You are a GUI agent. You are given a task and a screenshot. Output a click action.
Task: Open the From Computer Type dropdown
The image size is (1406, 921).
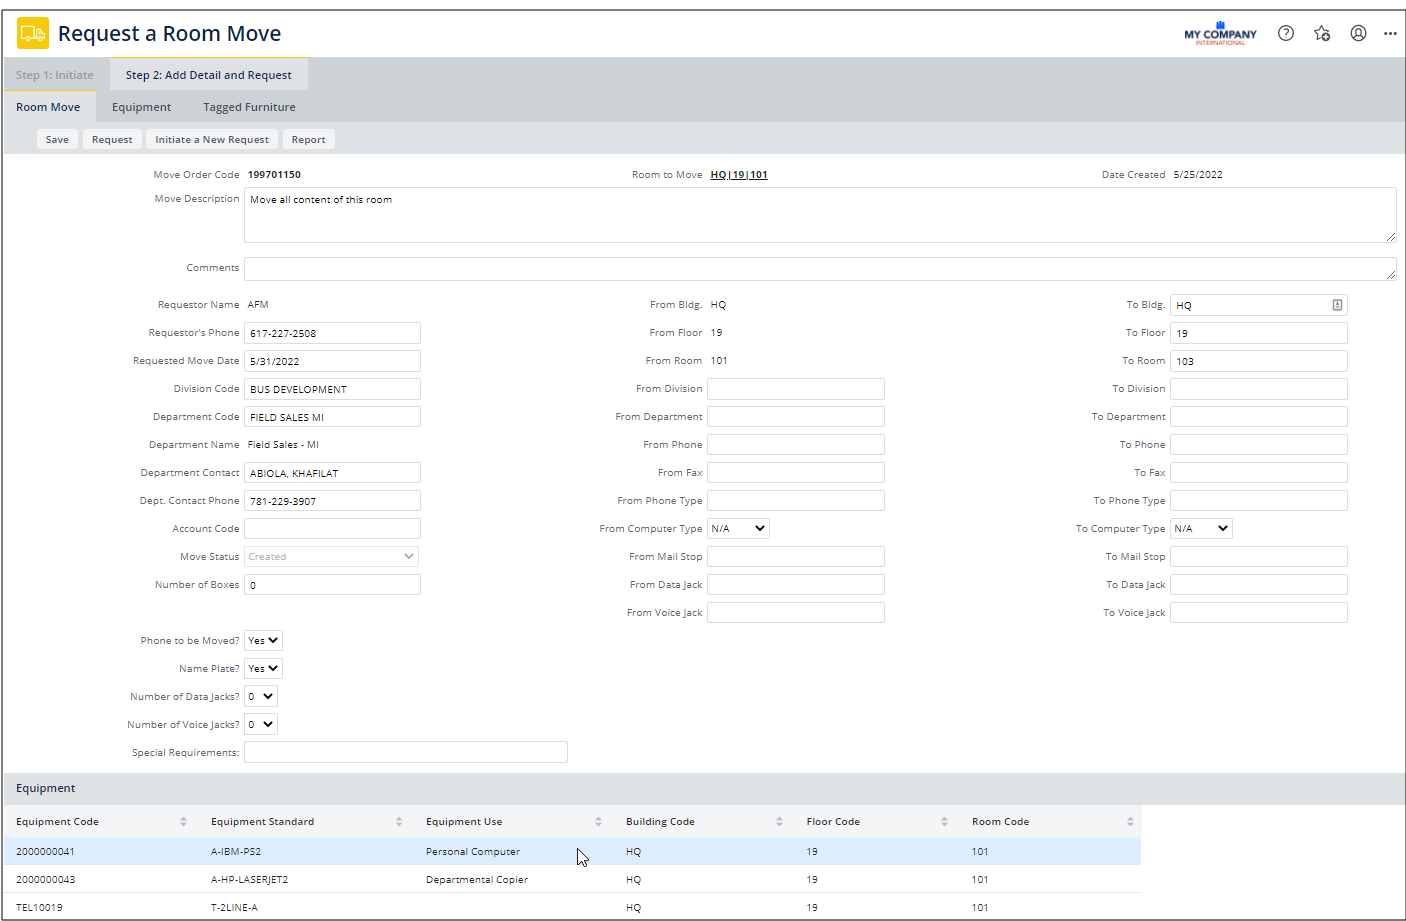point(738,529)
